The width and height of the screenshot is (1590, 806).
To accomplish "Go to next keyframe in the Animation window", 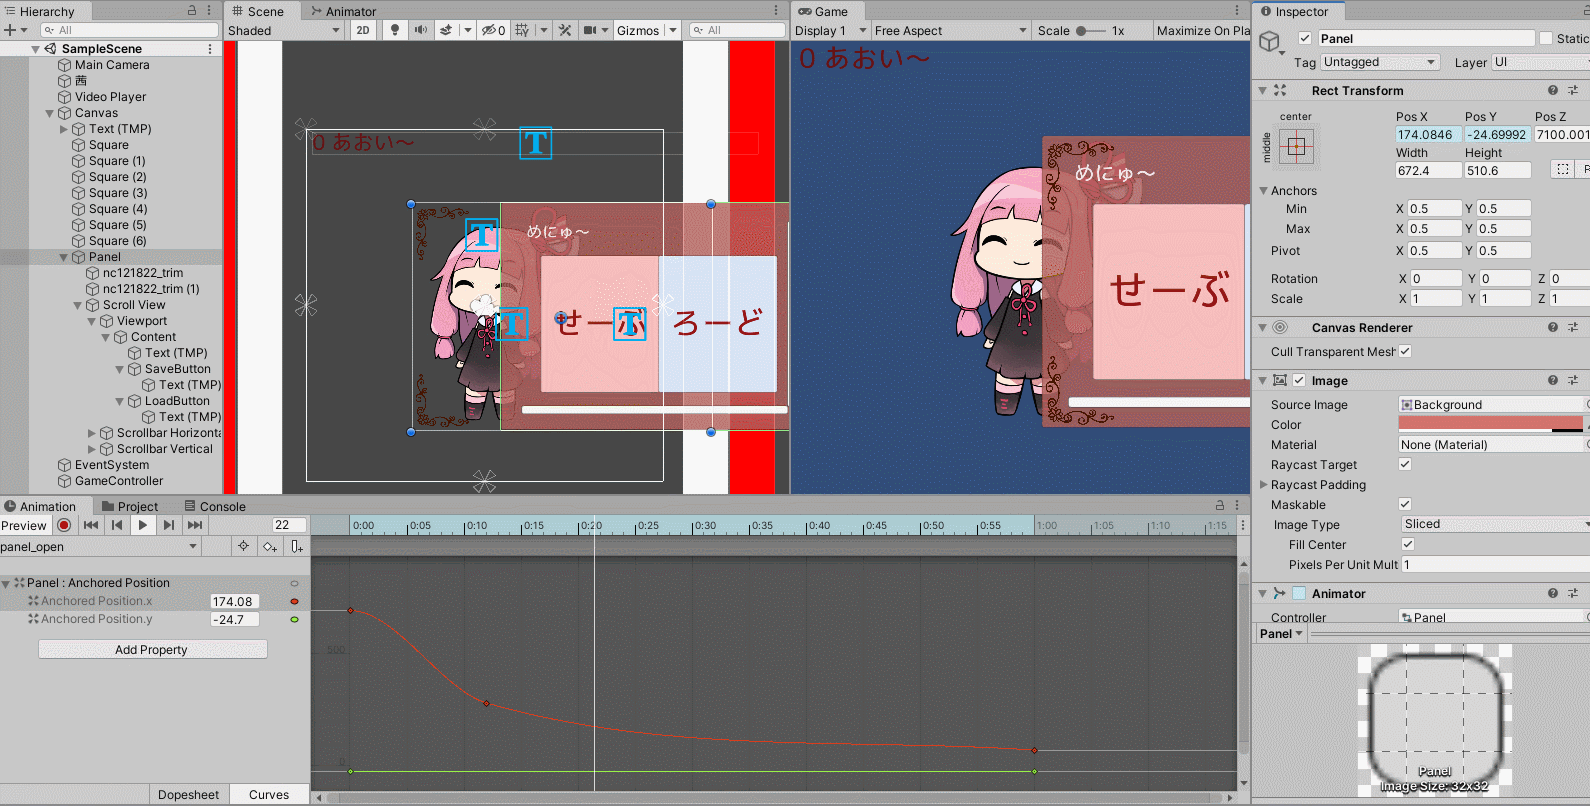I will click(x=169, y=525).
